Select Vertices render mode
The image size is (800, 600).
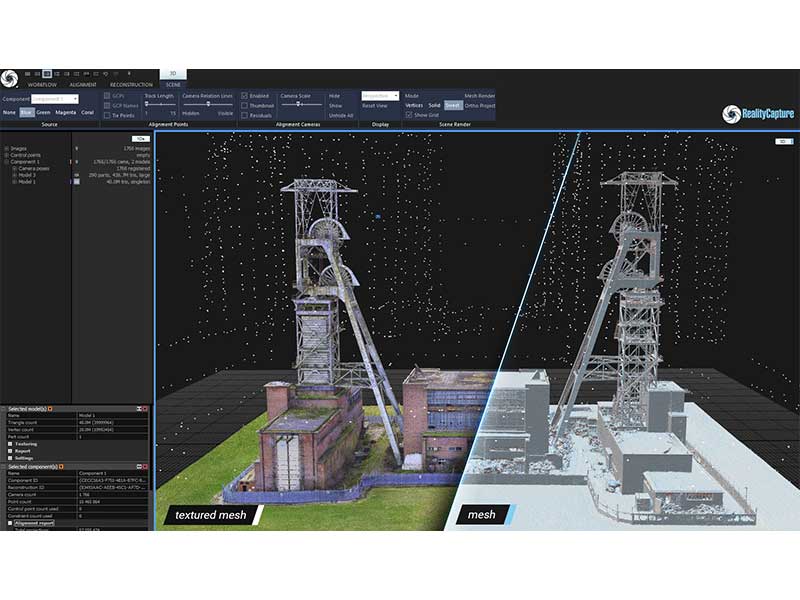[414, 106]
